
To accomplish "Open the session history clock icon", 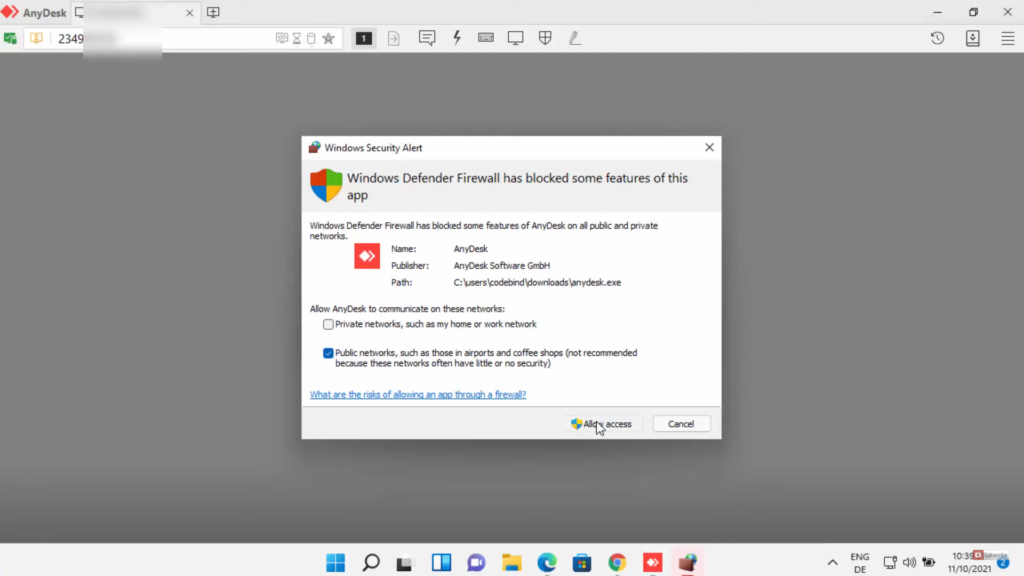I will pos(937,38).
